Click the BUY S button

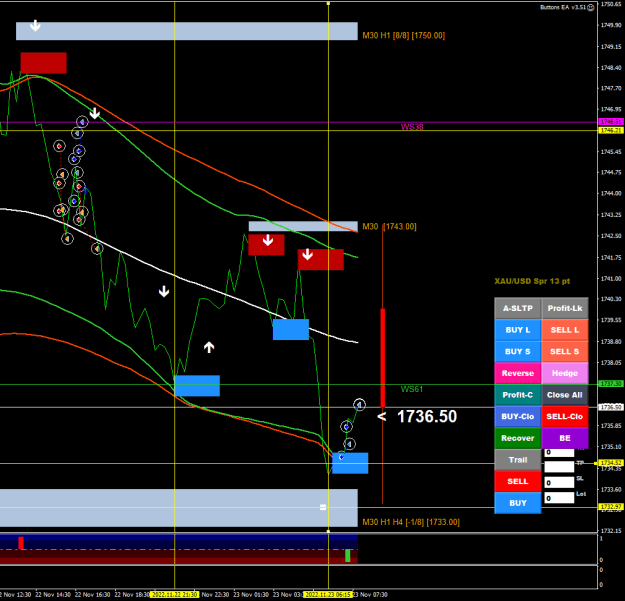pos(518,352)
